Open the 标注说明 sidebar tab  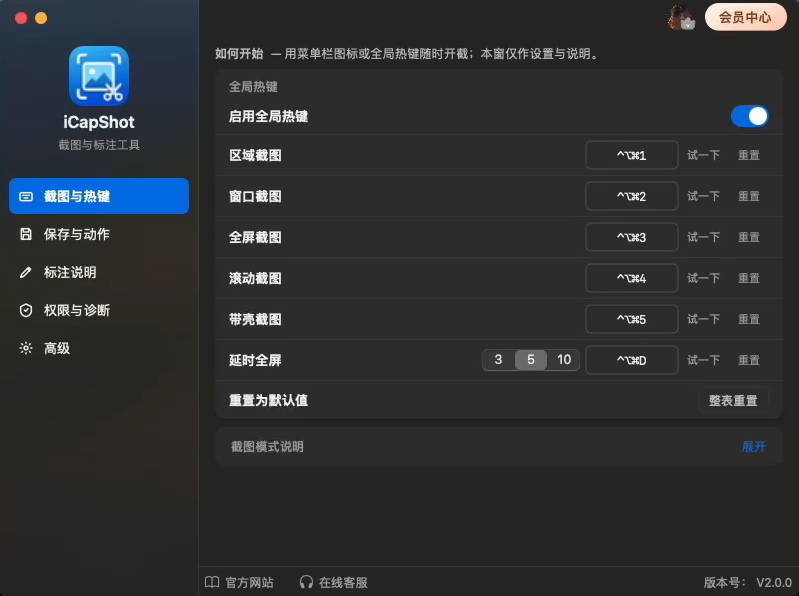click(x=99, y=273)
